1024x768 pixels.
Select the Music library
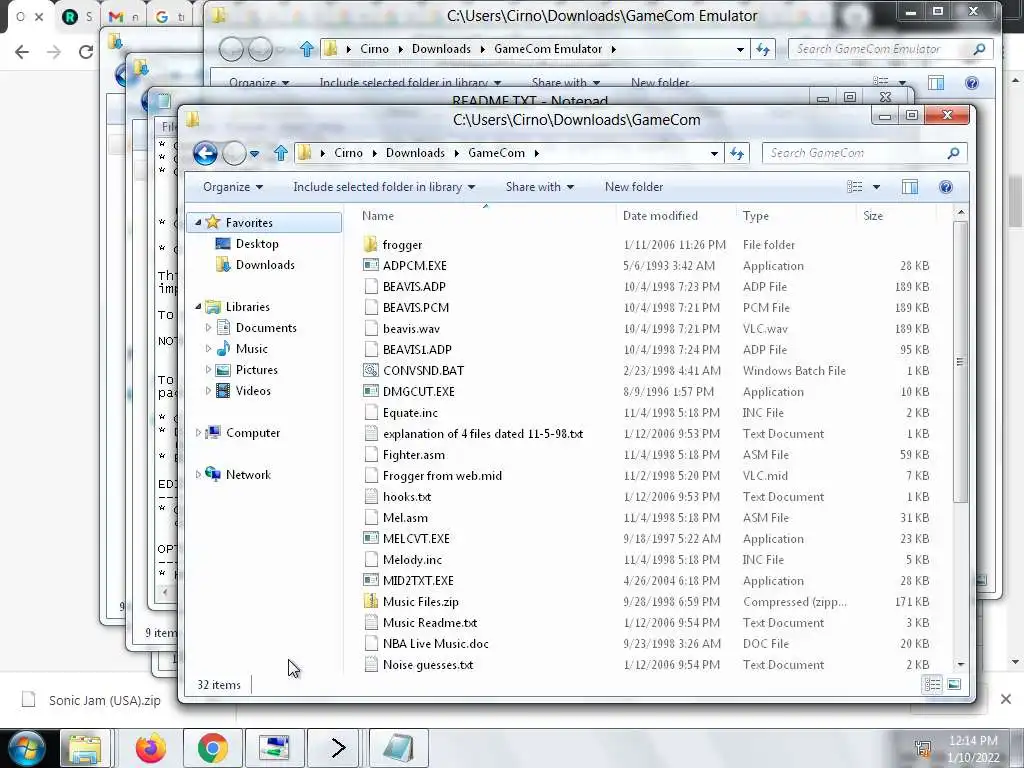[x=251, y=349]
